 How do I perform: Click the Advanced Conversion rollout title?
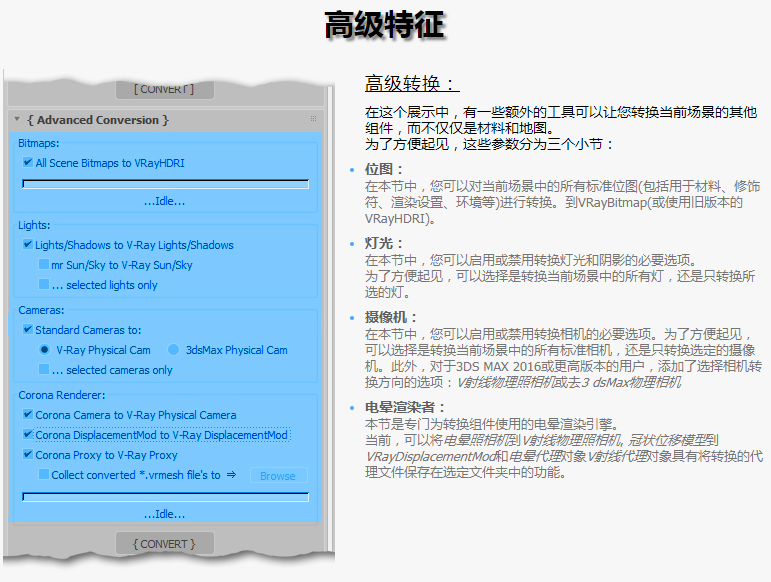pyautogui.click(x=98, y=120)
